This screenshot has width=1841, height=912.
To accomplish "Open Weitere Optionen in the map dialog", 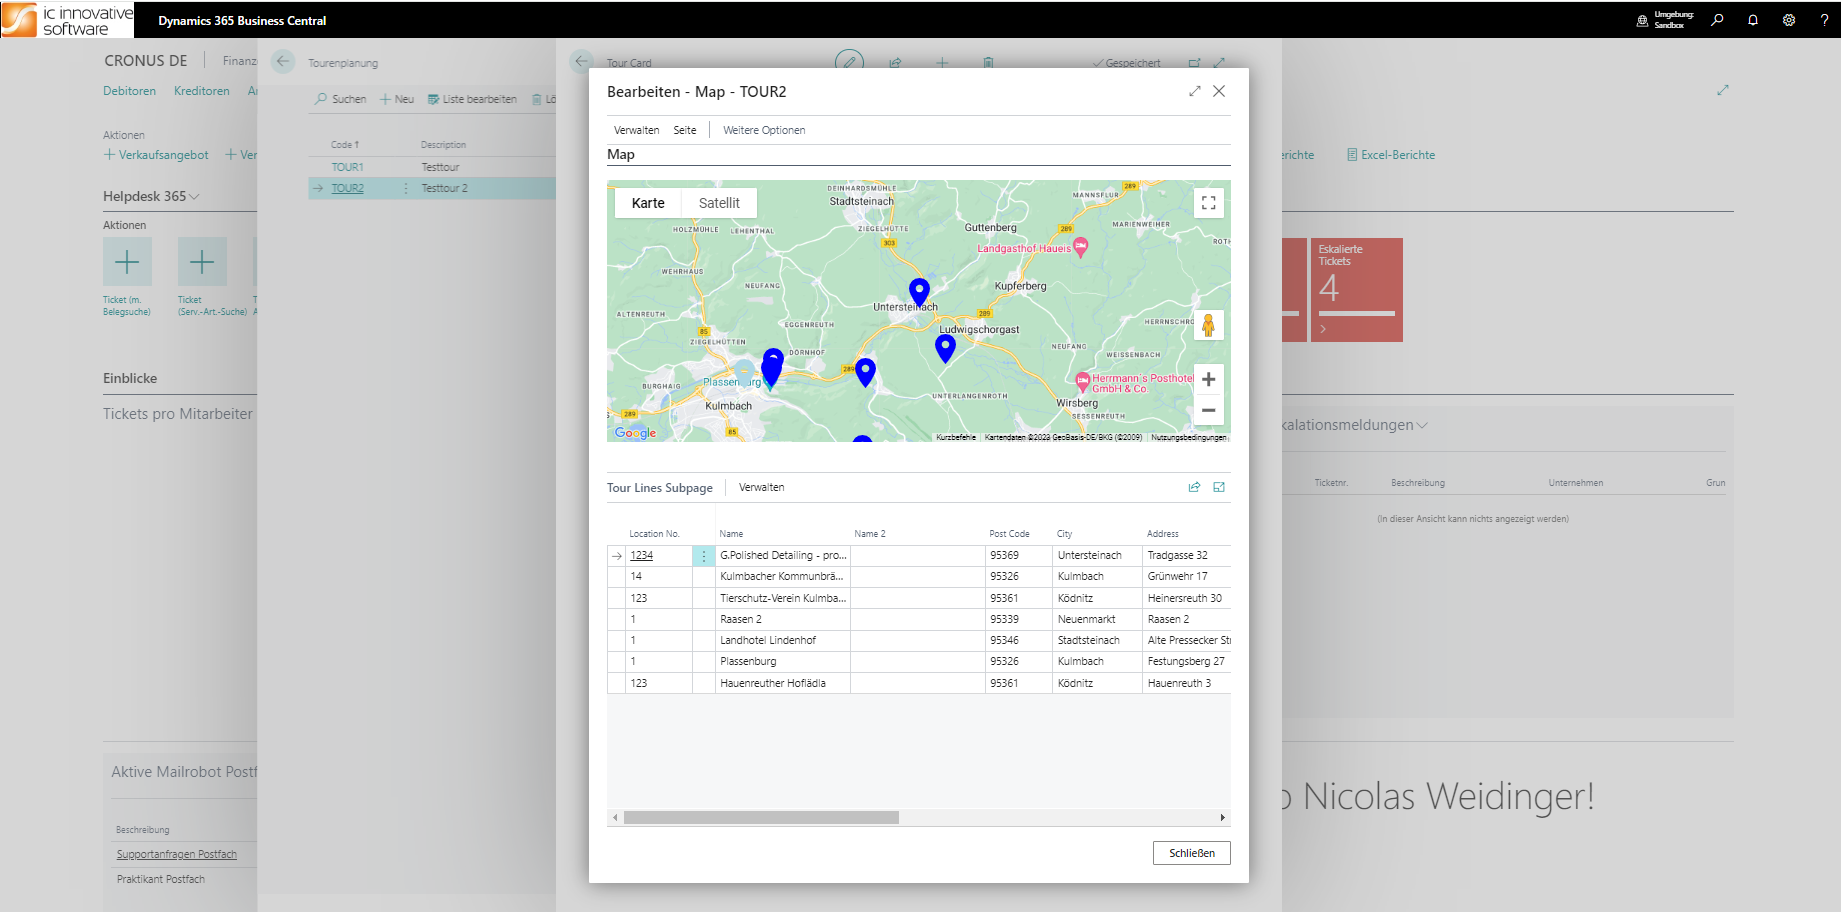I will click(x=763, y=129).
